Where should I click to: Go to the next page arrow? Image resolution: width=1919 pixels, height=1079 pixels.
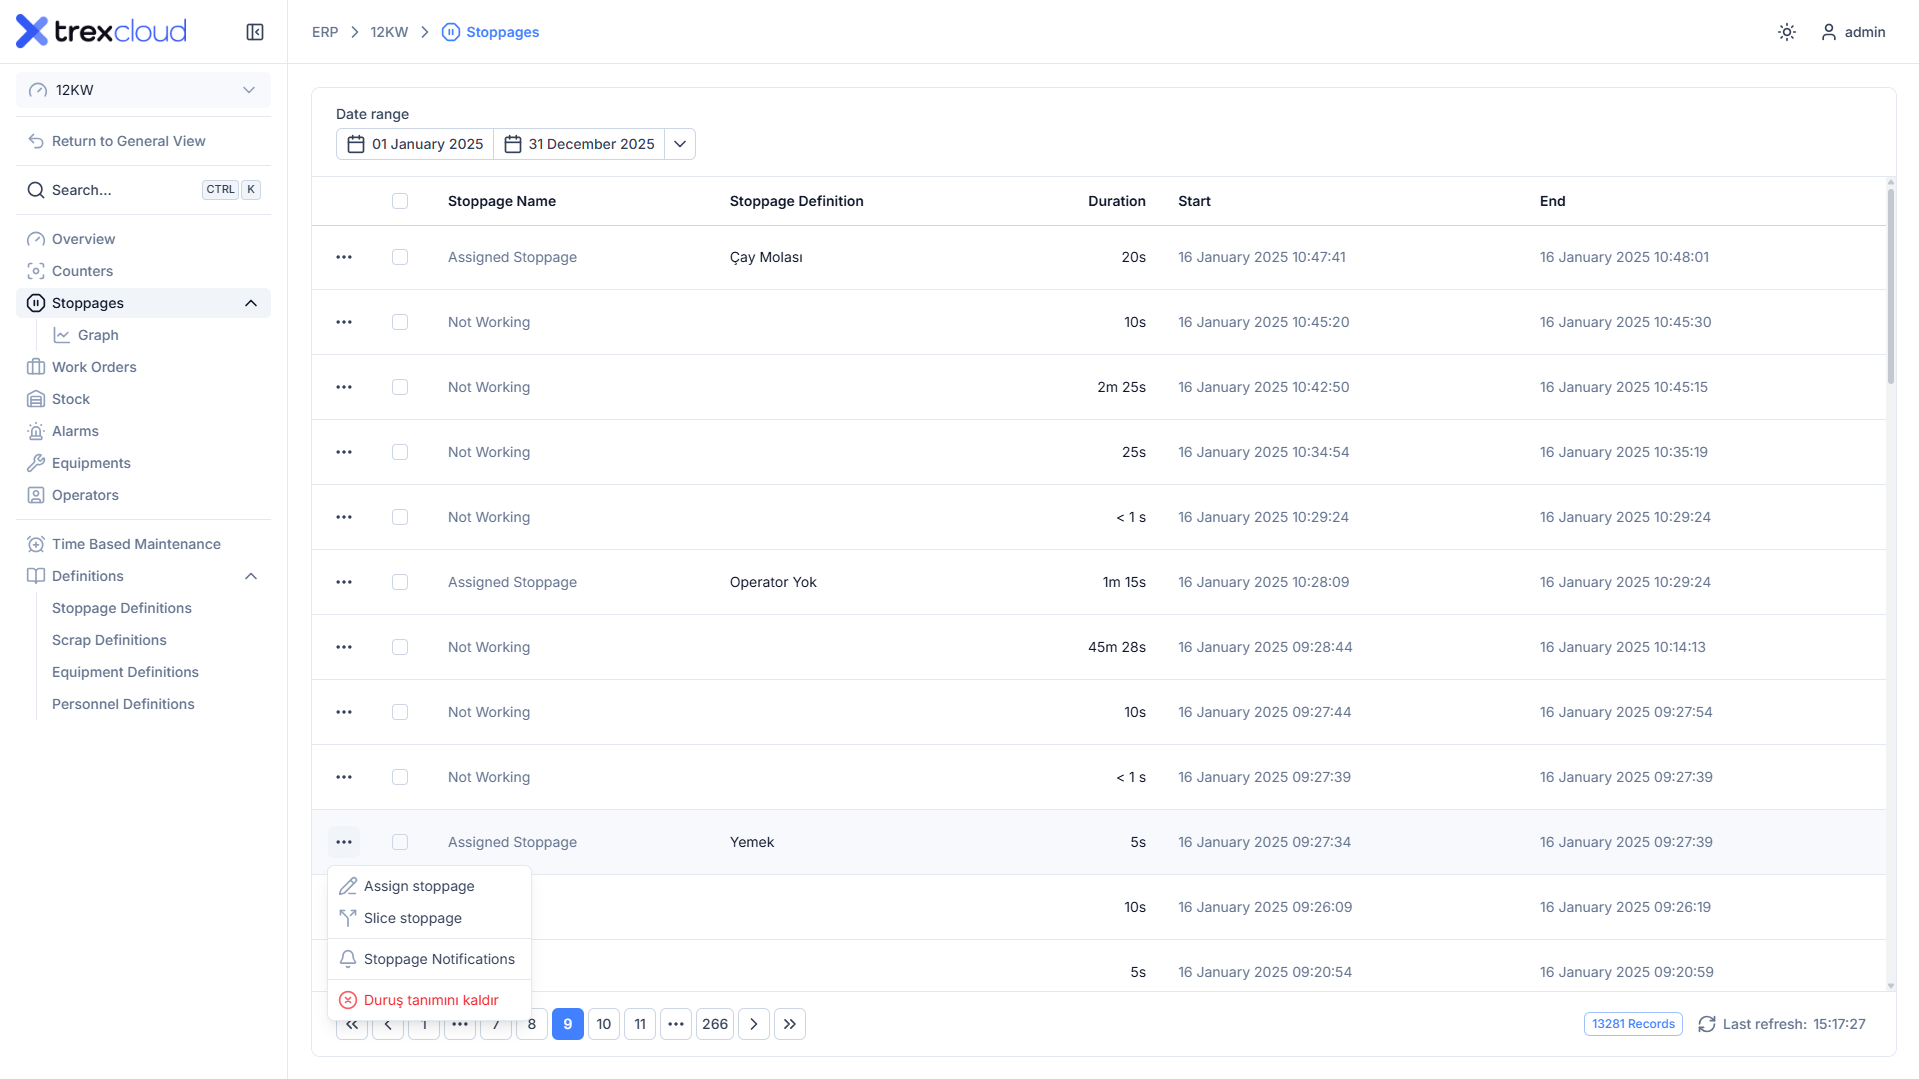point(754,1024)
